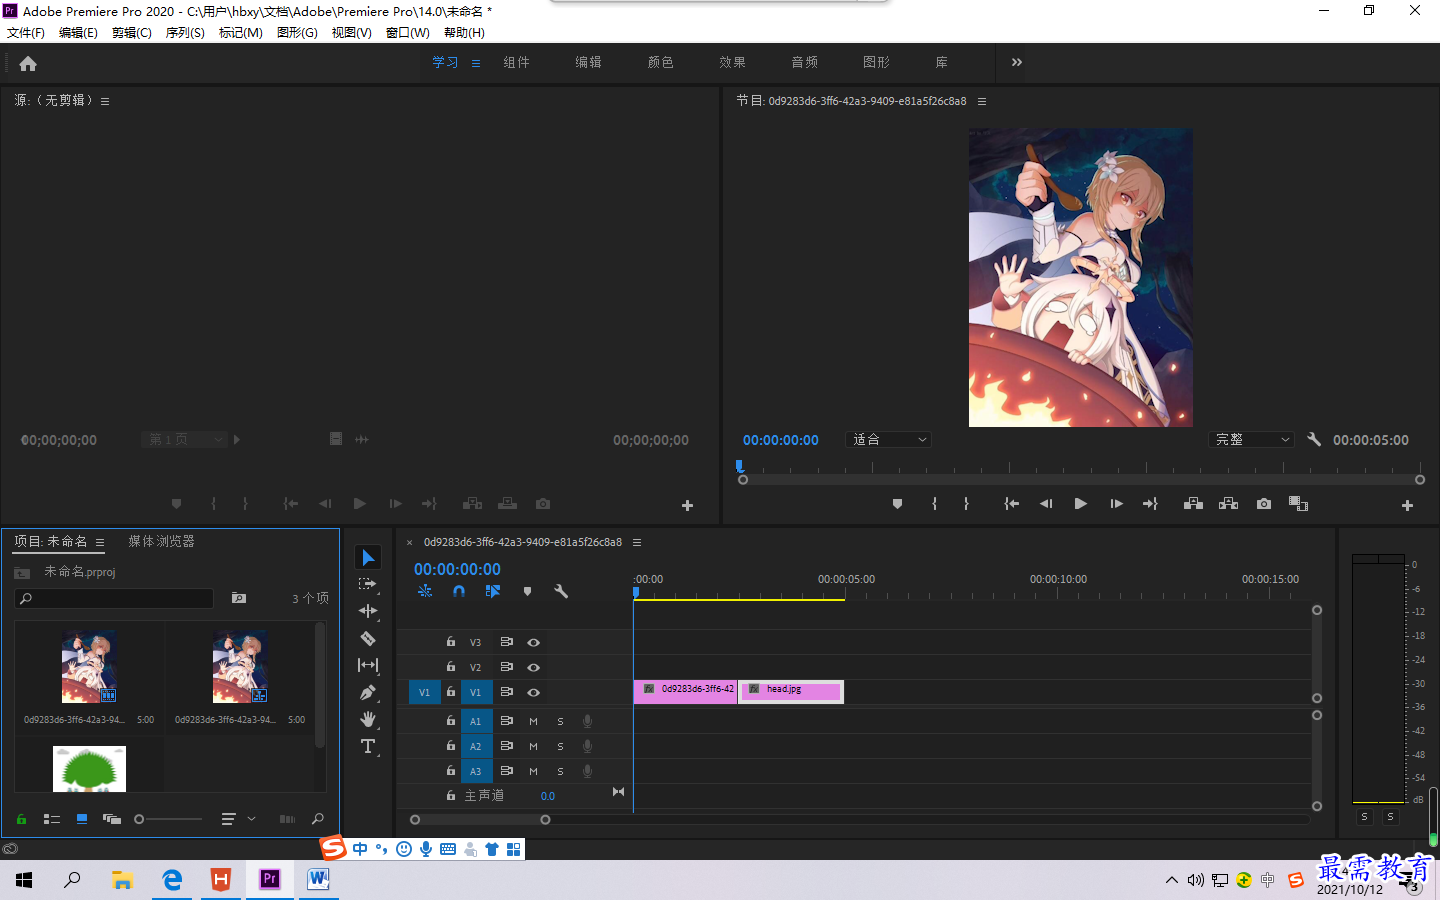1440x900 pixels.
Task: Toggle project writable lock icon
Action: (21, 819)
